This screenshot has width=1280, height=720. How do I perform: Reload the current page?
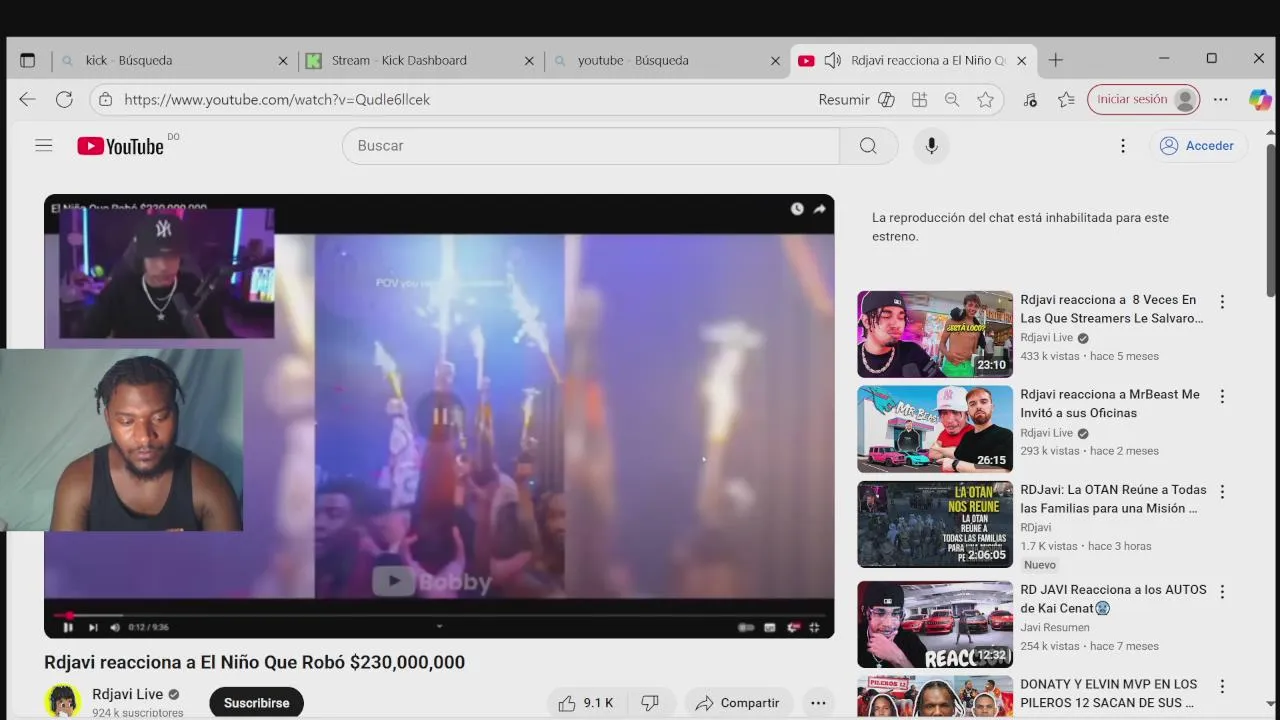[x=64, y=99]
